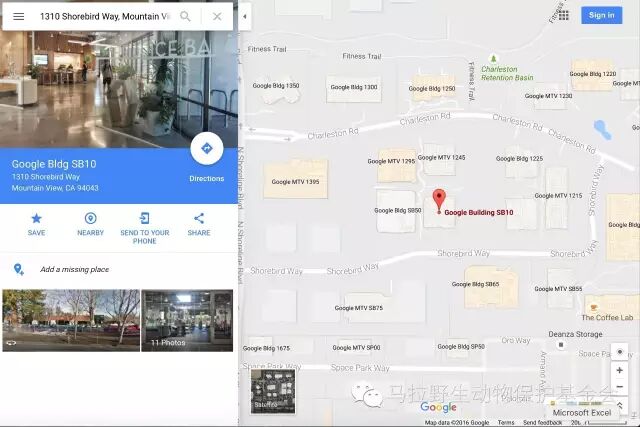Select Google MTV 1230 label
This screenshot has height=427, width=640.
tap(549, 96)
